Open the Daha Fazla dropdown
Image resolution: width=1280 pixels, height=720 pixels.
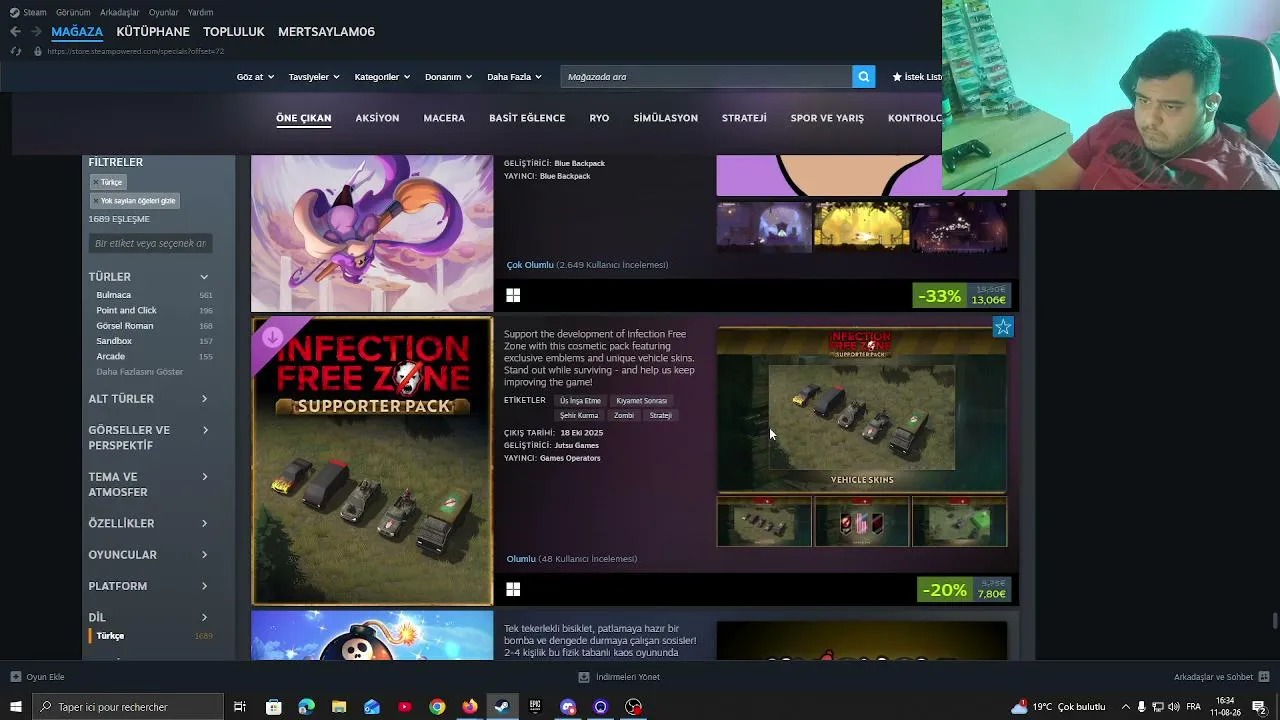[514, 77]
